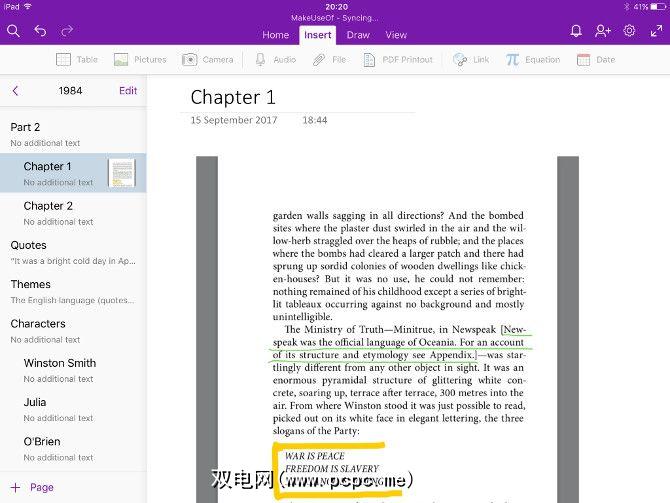Image resolution: width=670 pixels, height=503 pixels.
Task: Open the Quotes page
Action: pyautogui.click(x=73, y=252)
